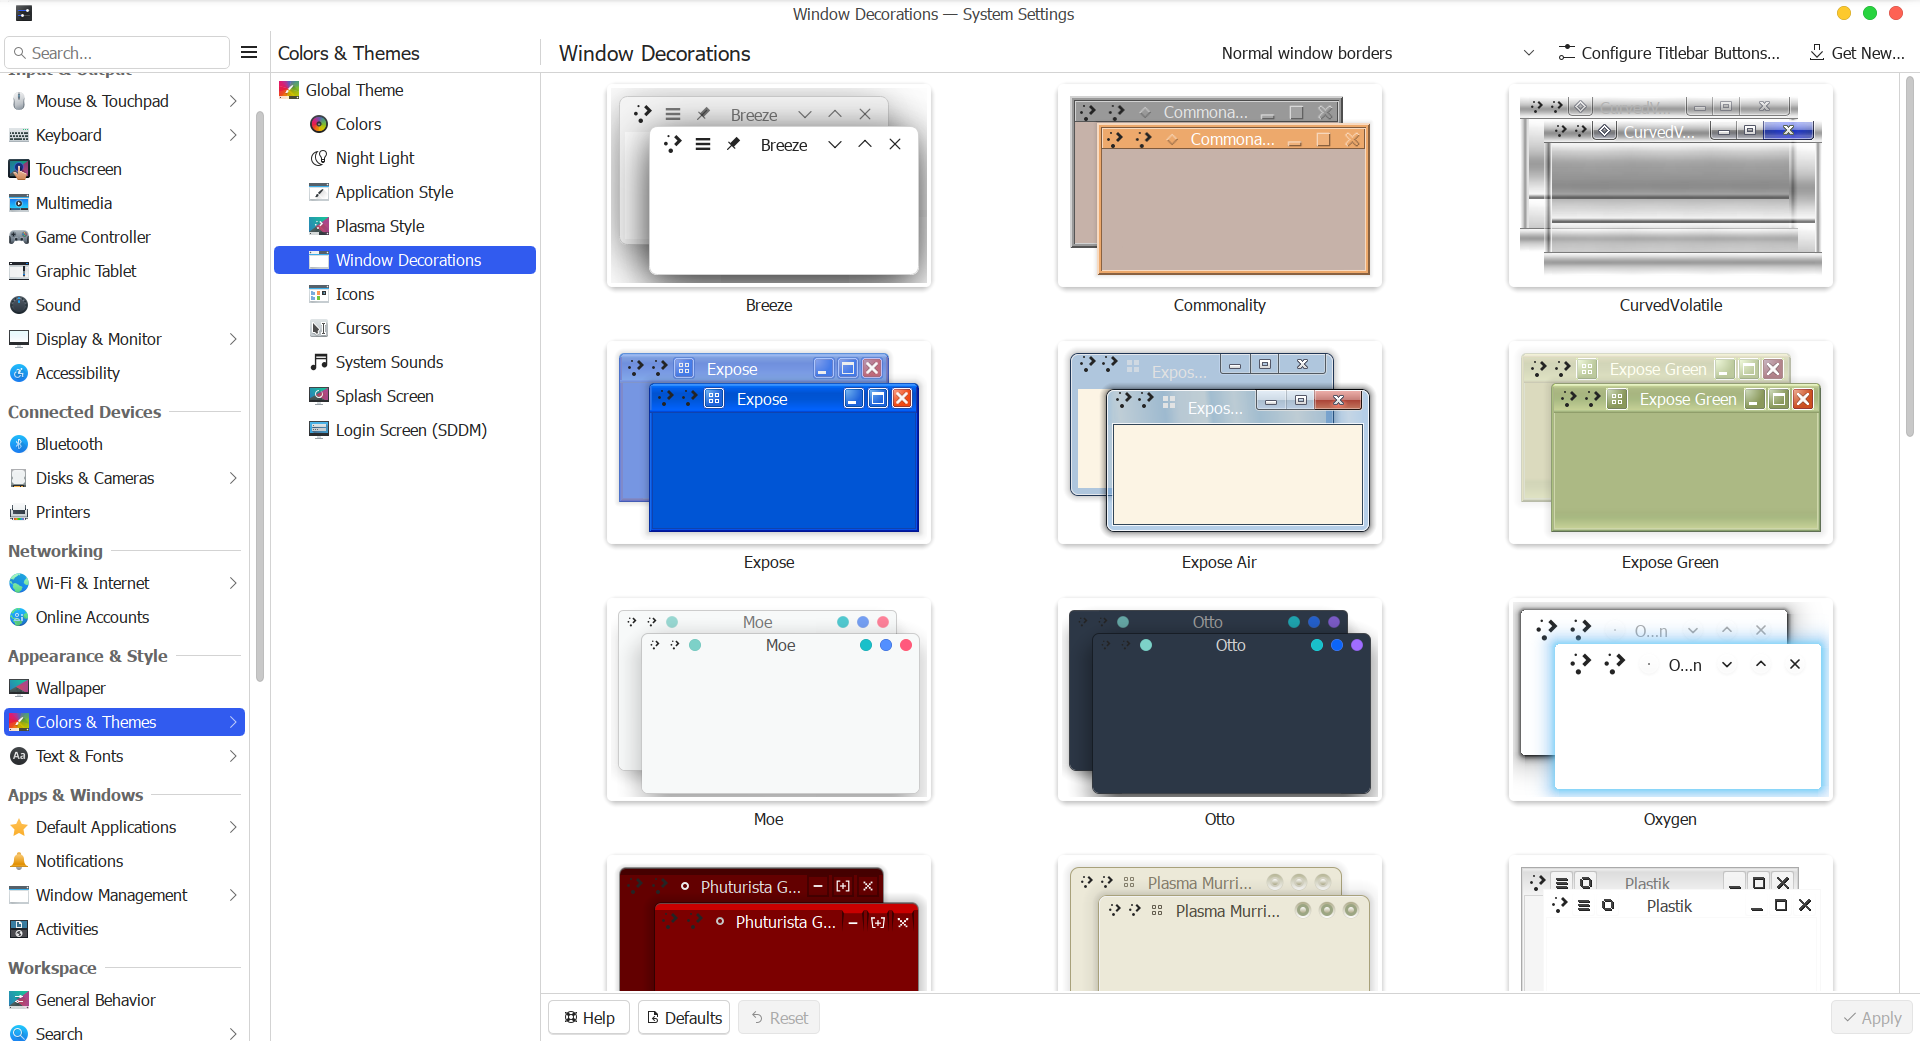Image resolution: width=1920 pixels, height=1041 pixels.
Task: Click the Wallpaper icon
Action: (19, 688)
